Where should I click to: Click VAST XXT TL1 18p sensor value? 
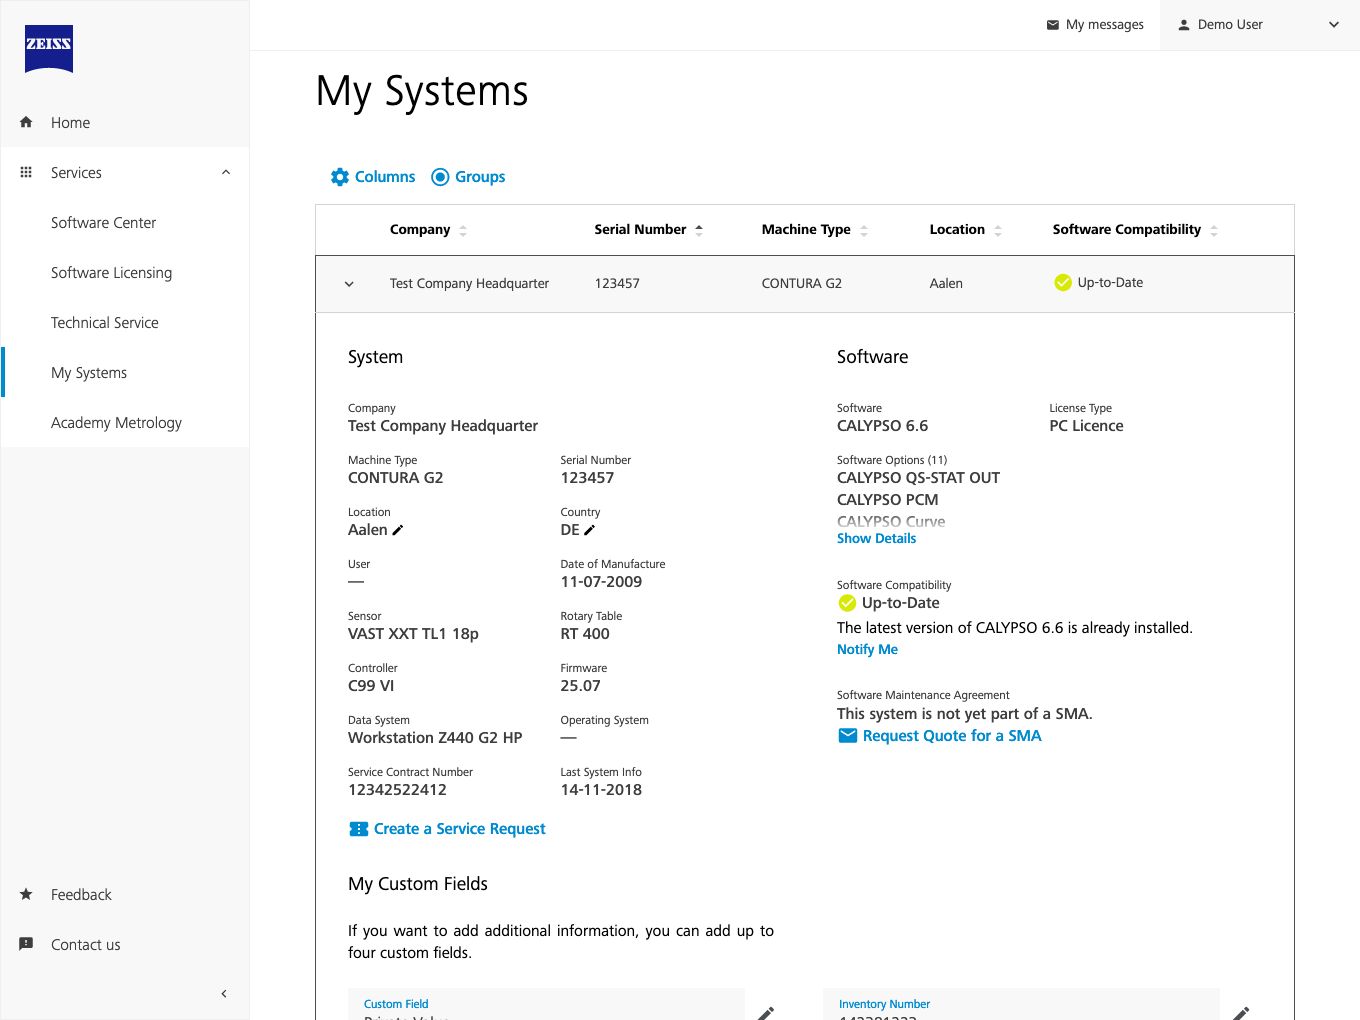[414, 634]
